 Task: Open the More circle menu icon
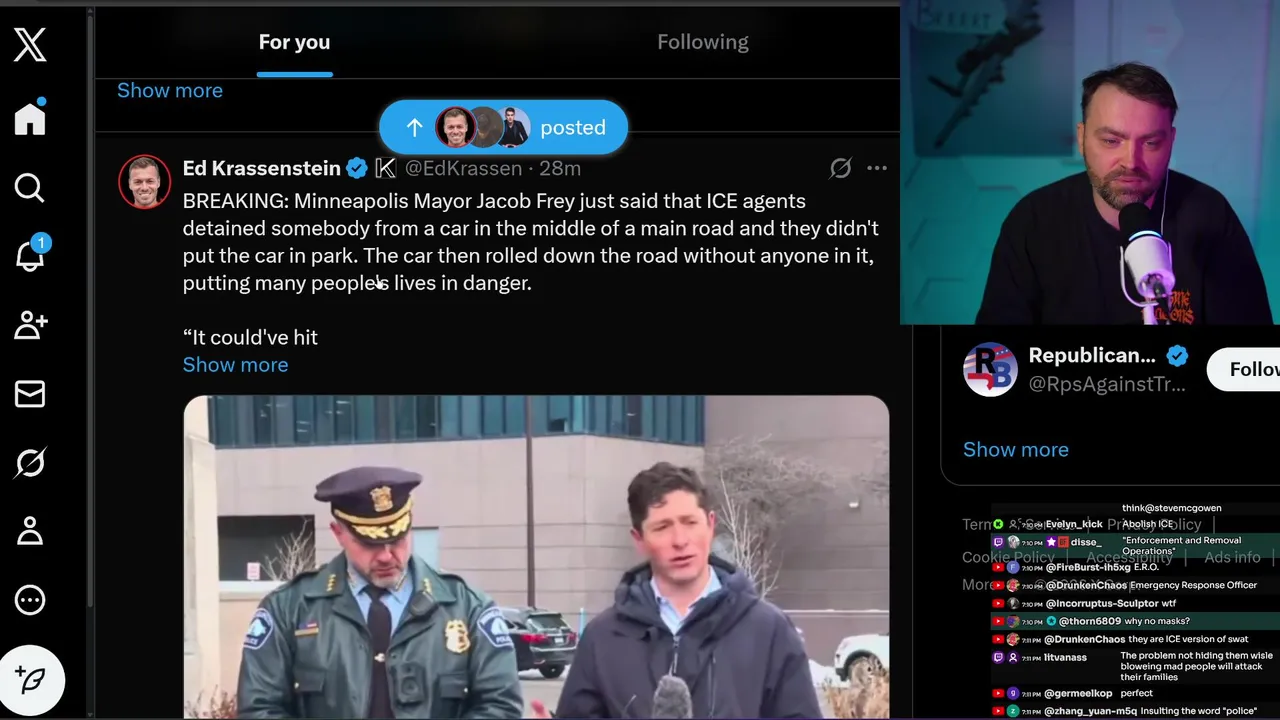coord(30,600)
